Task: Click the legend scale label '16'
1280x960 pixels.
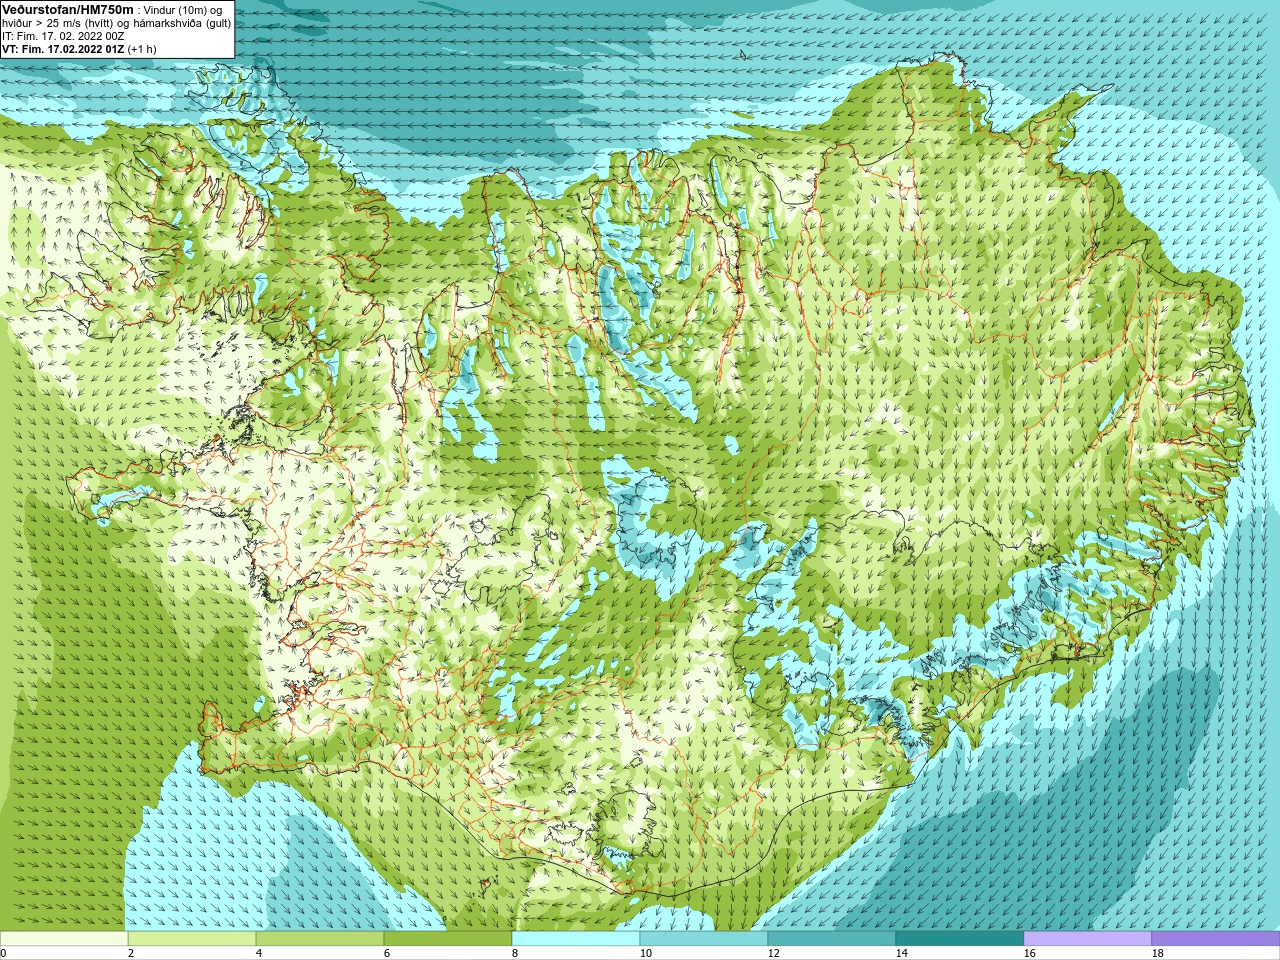Action: [x=1030, y=953]
